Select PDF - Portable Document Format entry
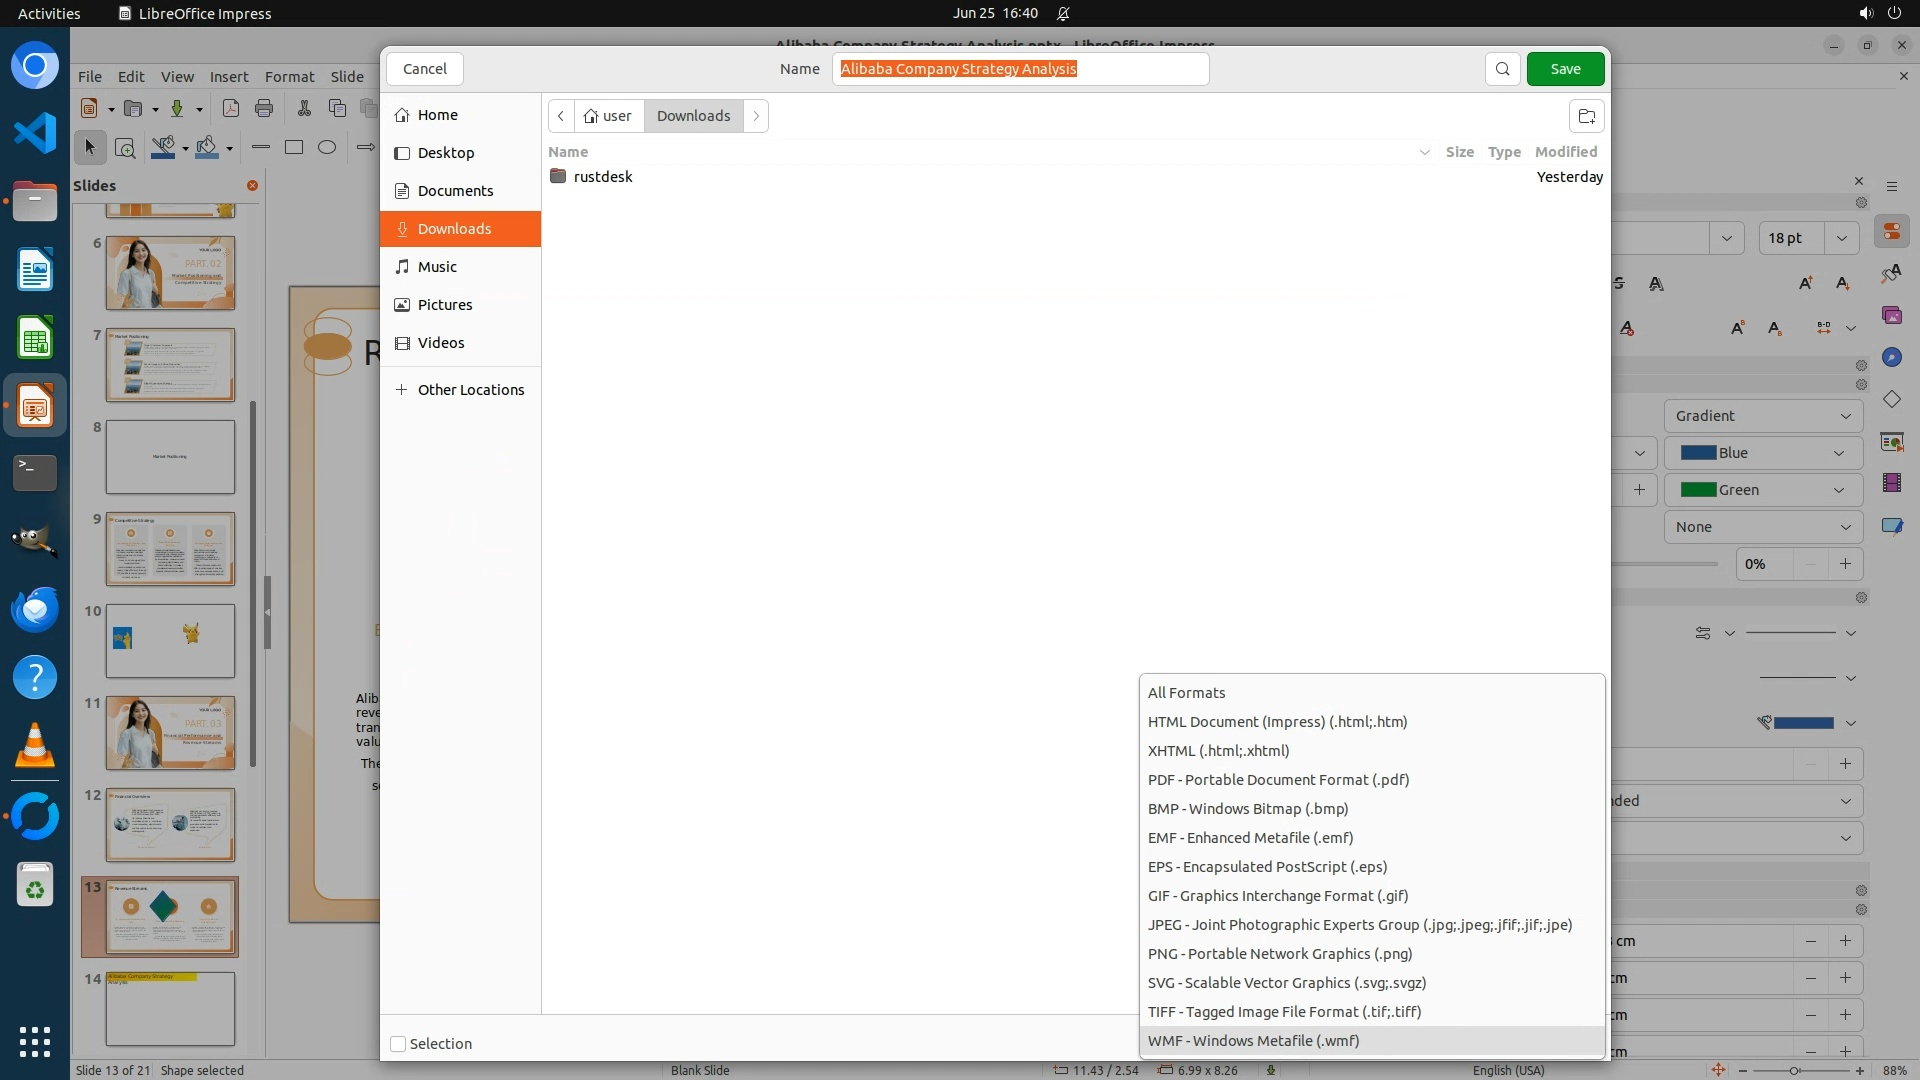1920x1080 pixels. coord(1277,780)
